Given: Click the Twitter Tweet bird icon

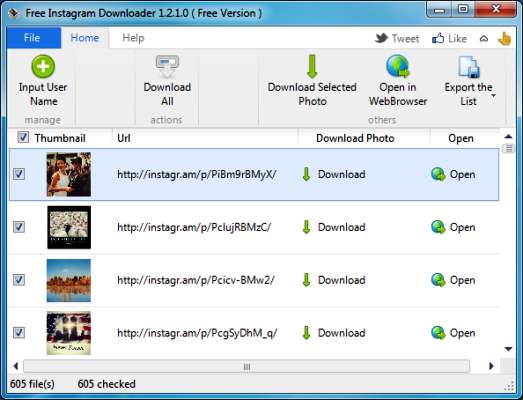Looking at the screenshot, I should pyautogui.click(x=381, y=38).
